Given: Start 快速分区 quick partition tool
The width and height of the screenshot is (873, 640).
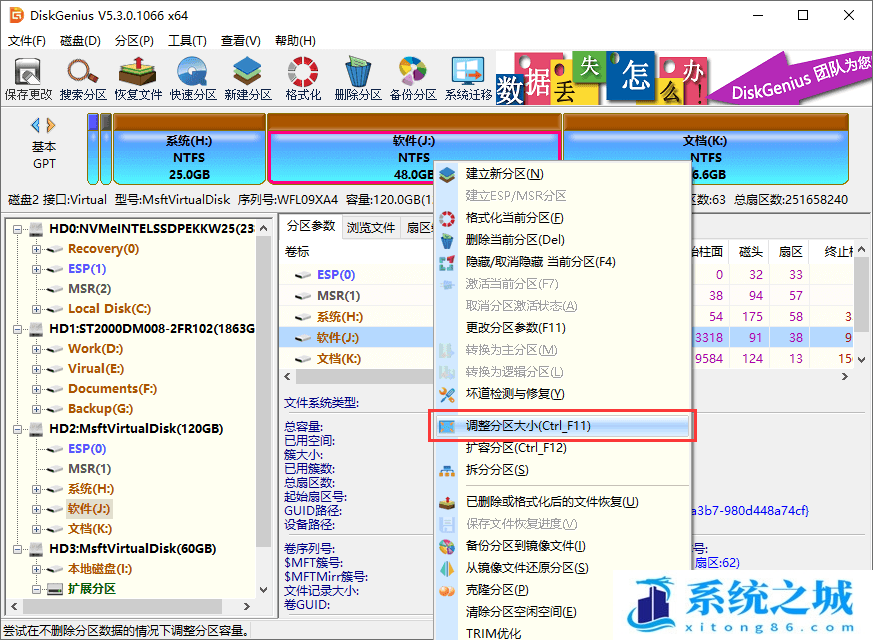Looking at the screenshot, I should [193, 79].
